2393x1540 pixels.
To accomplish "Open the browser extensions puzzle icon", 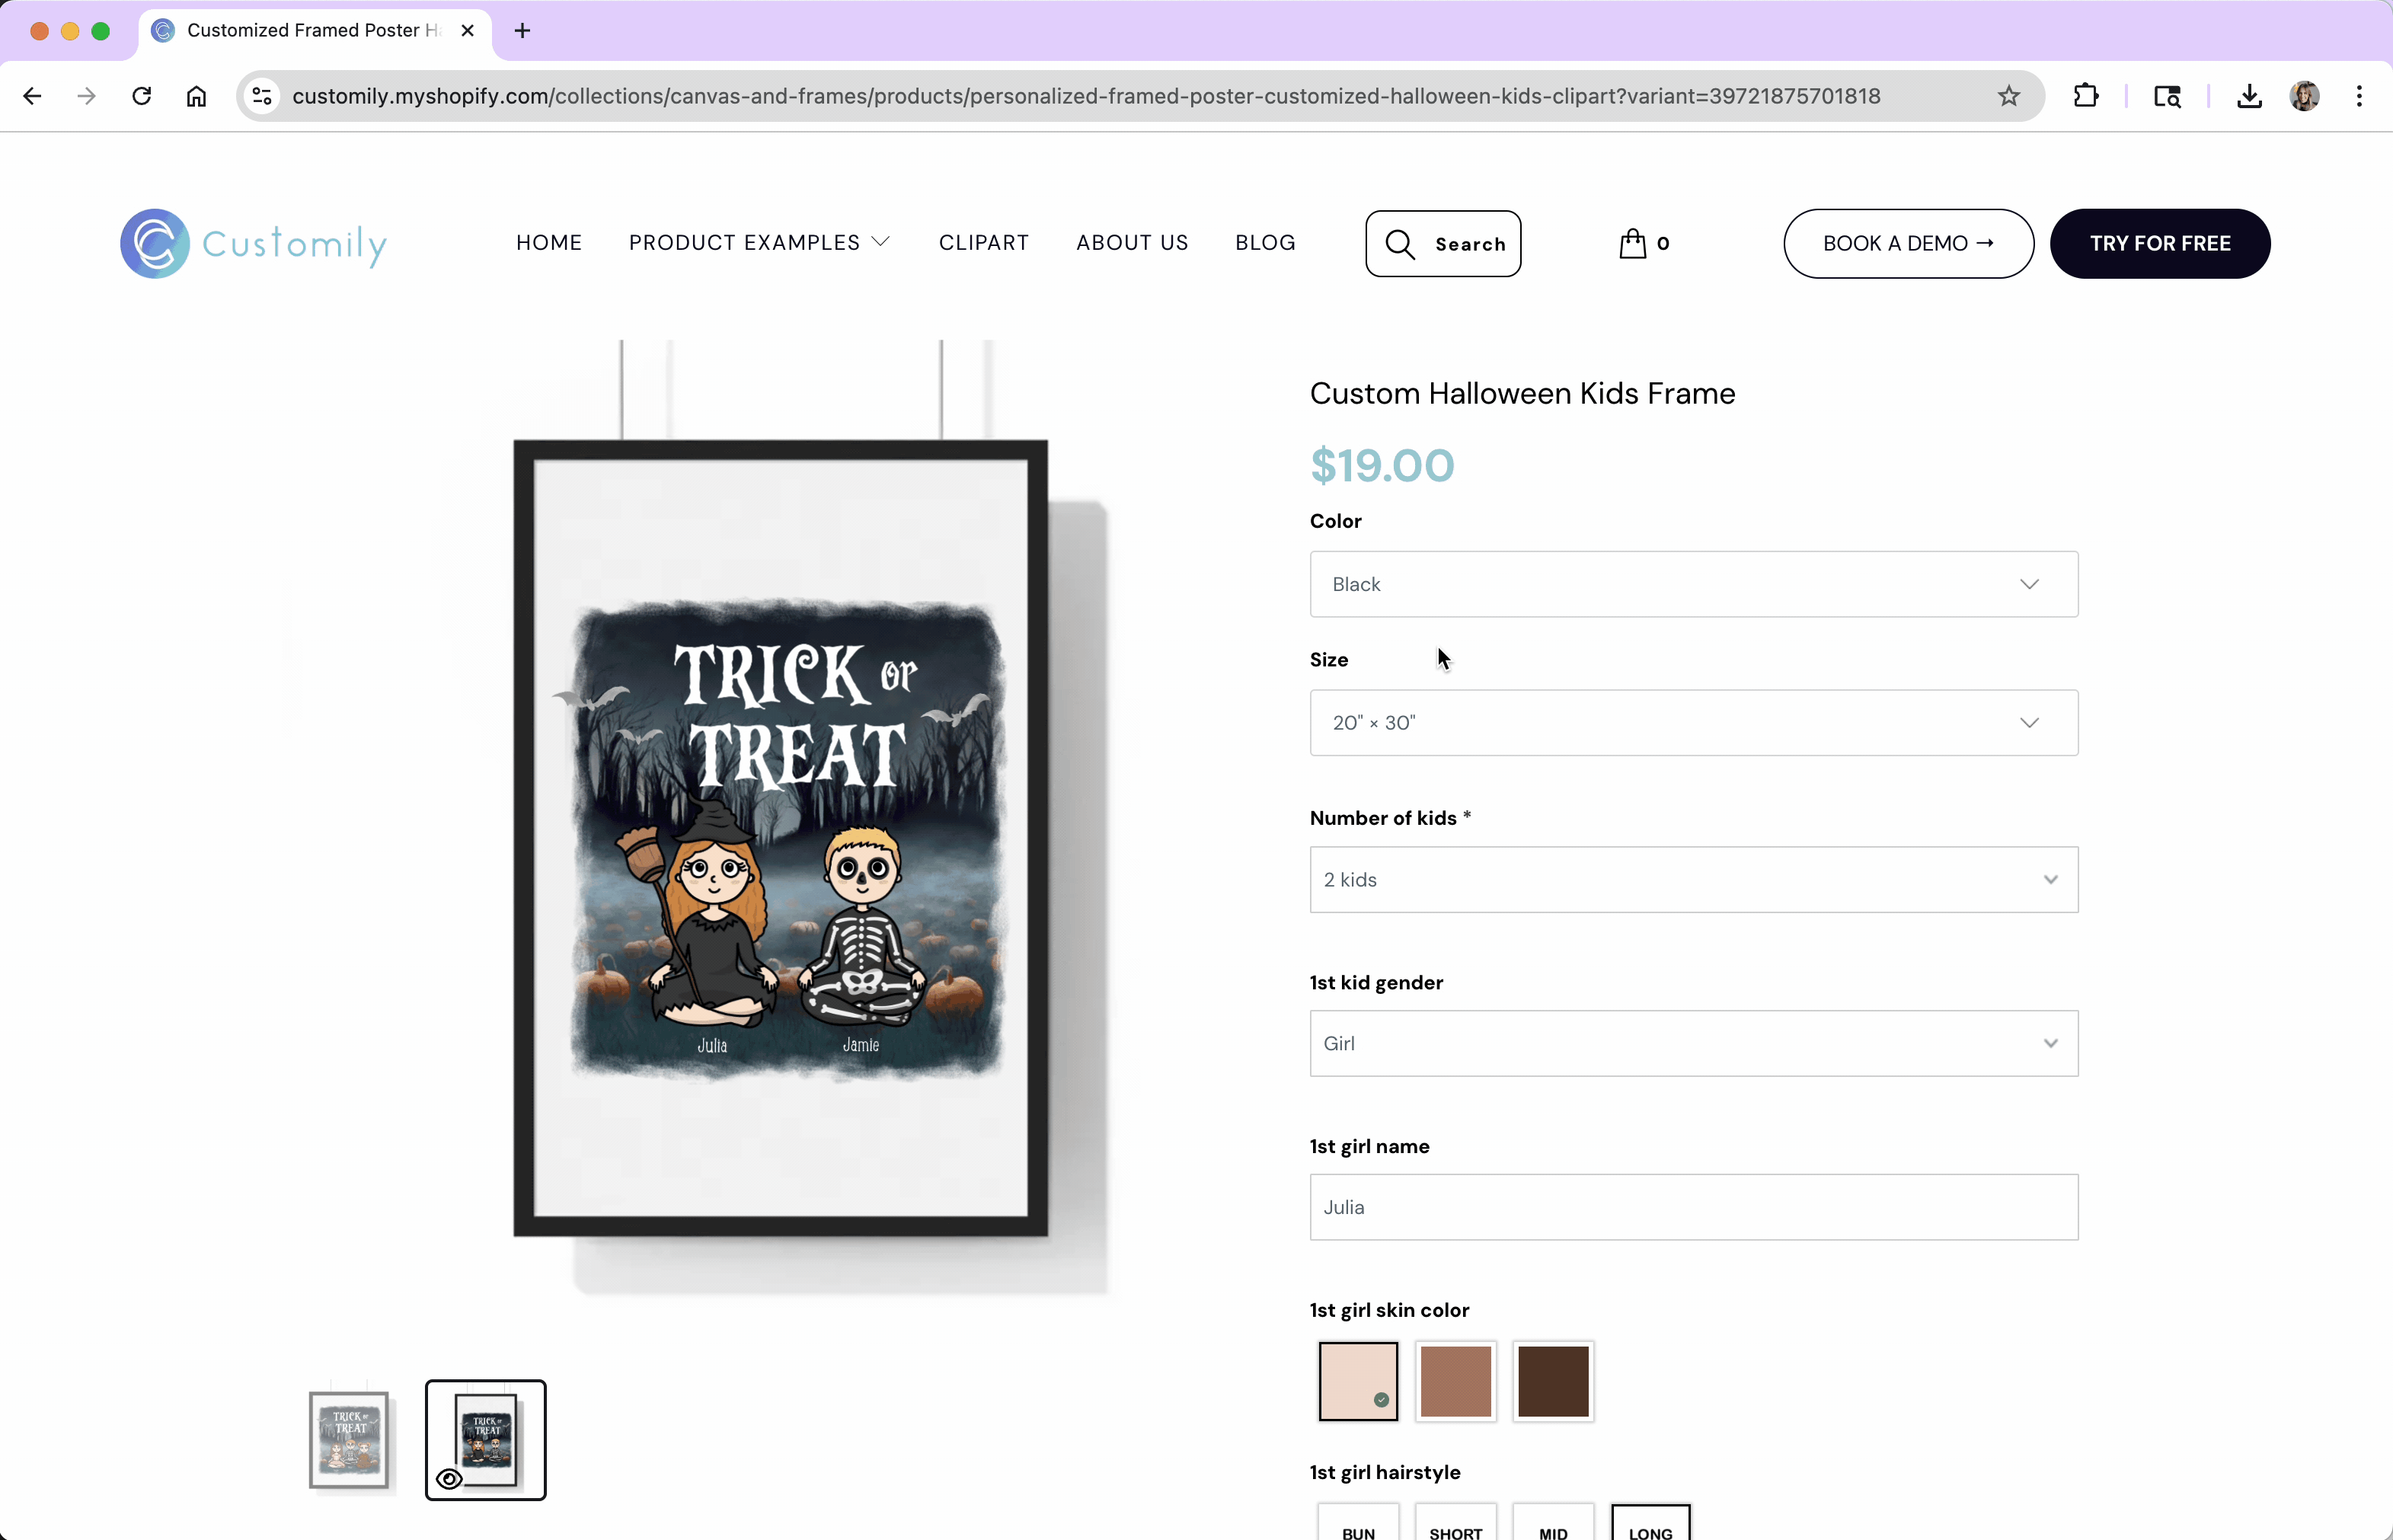I will click(2085, 96).
